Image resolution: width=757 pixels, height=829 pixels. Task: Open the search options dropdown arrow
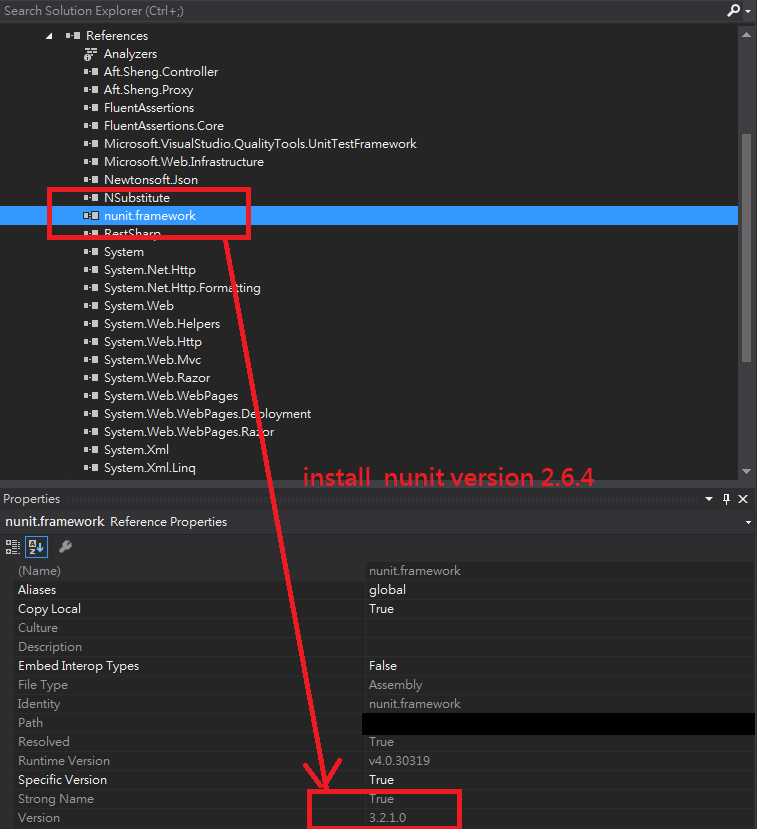[x=748, y=11]
